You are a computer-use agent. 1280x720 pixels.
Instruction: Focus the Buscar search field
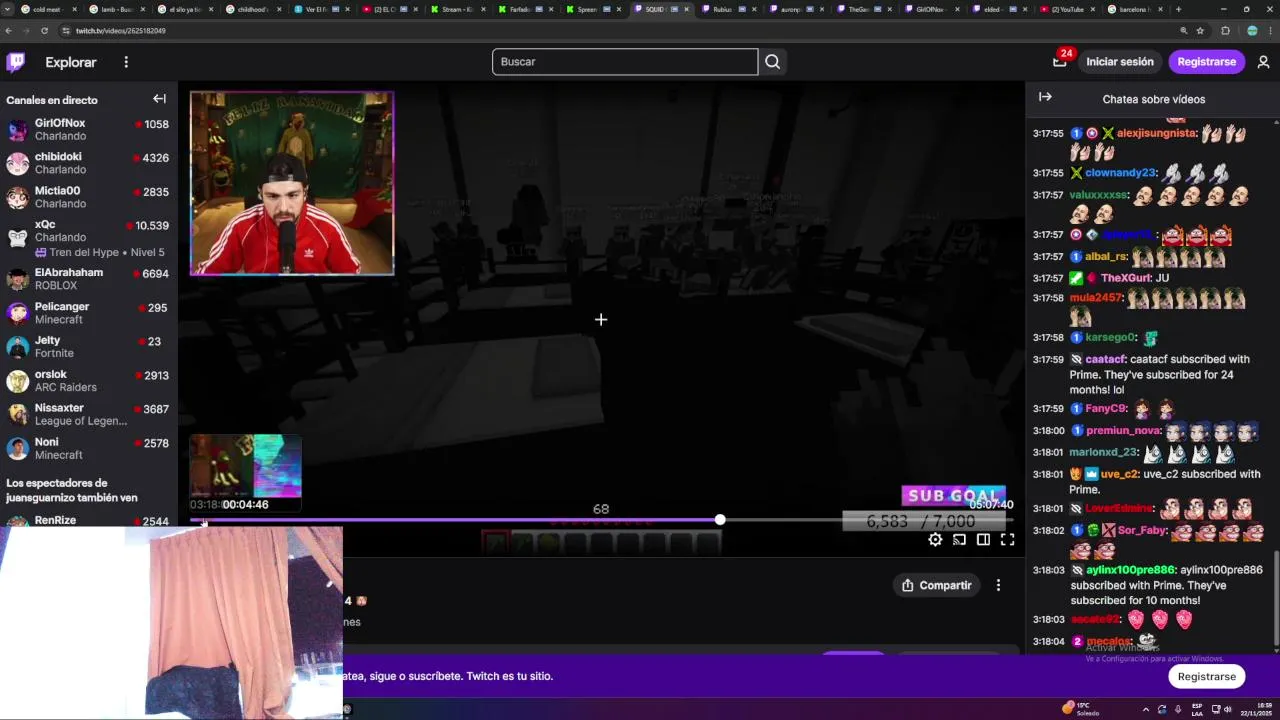pos(625,62)
